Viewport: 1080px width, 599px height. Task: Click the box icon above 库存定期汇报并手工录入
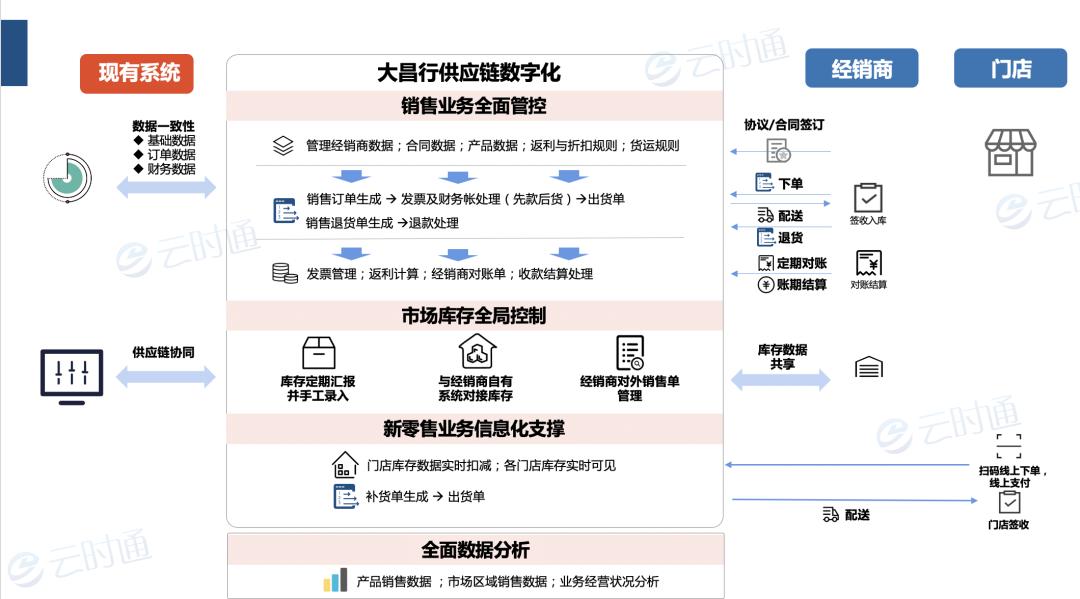(316, 352)
